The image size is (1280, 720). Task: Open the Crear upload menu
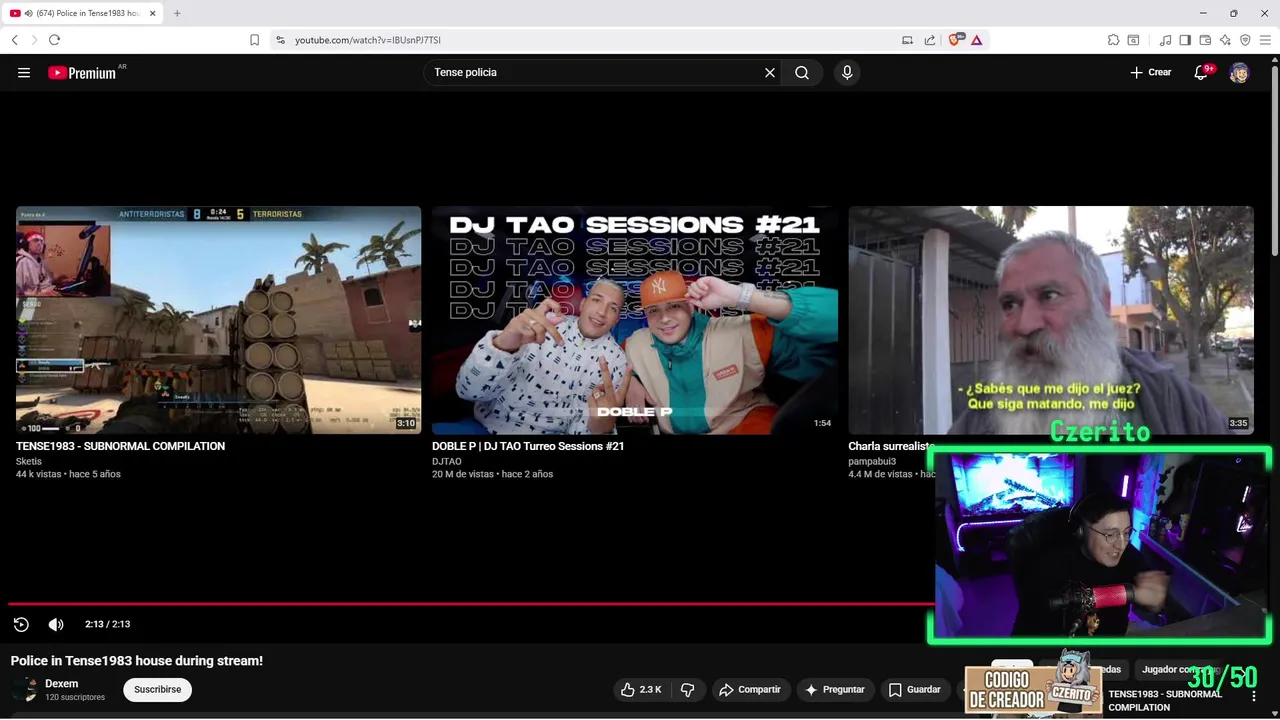(x=1151, y=72)
